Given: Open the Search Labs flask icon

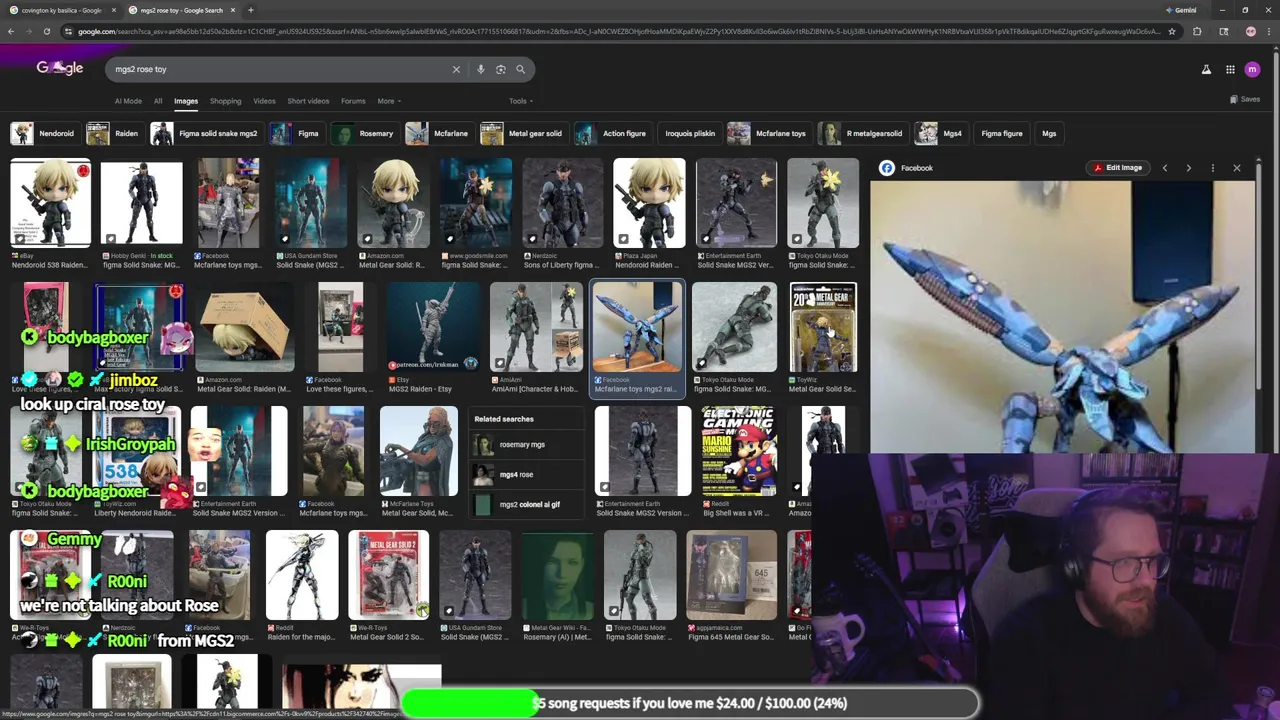Looking at the screenshot, I should (1206, 69).
